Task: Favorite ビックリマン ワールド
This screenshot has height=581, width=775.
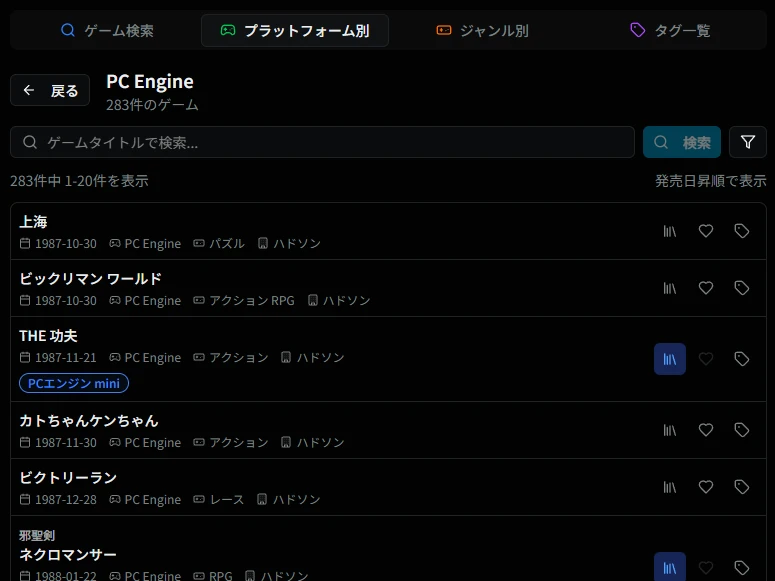Action: coord(706,288)
